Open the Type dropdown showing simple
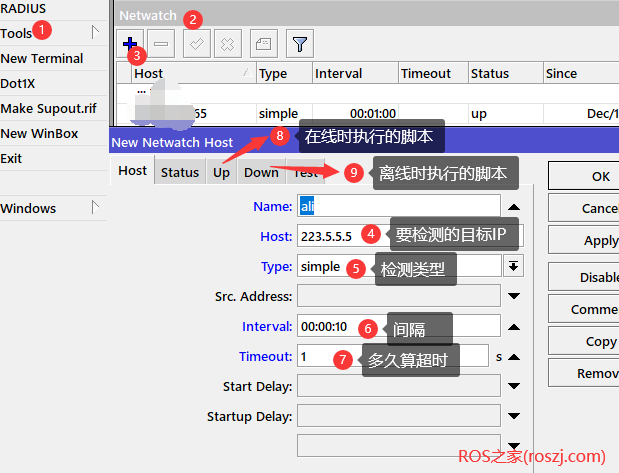 (513, 266)
